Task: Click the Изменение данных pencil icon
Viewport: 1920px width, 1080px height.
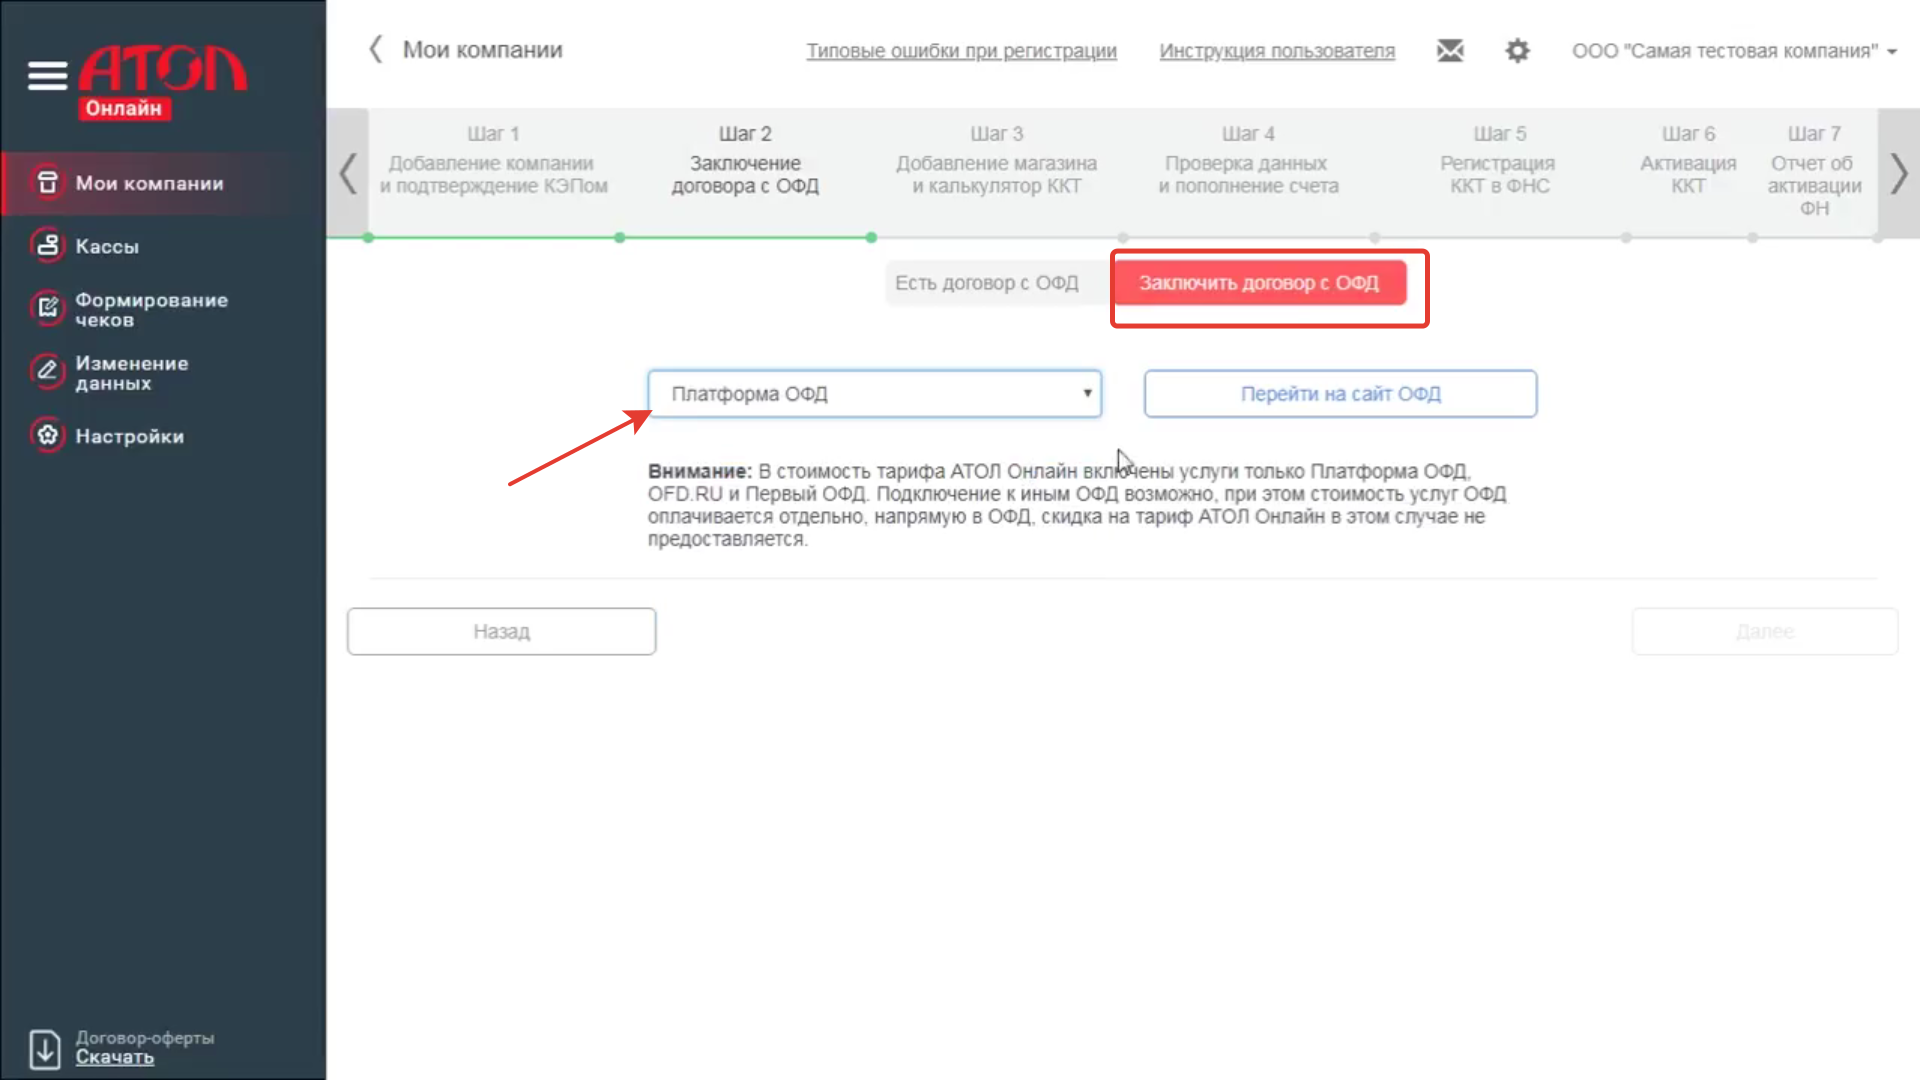Action: click(47, 372)
